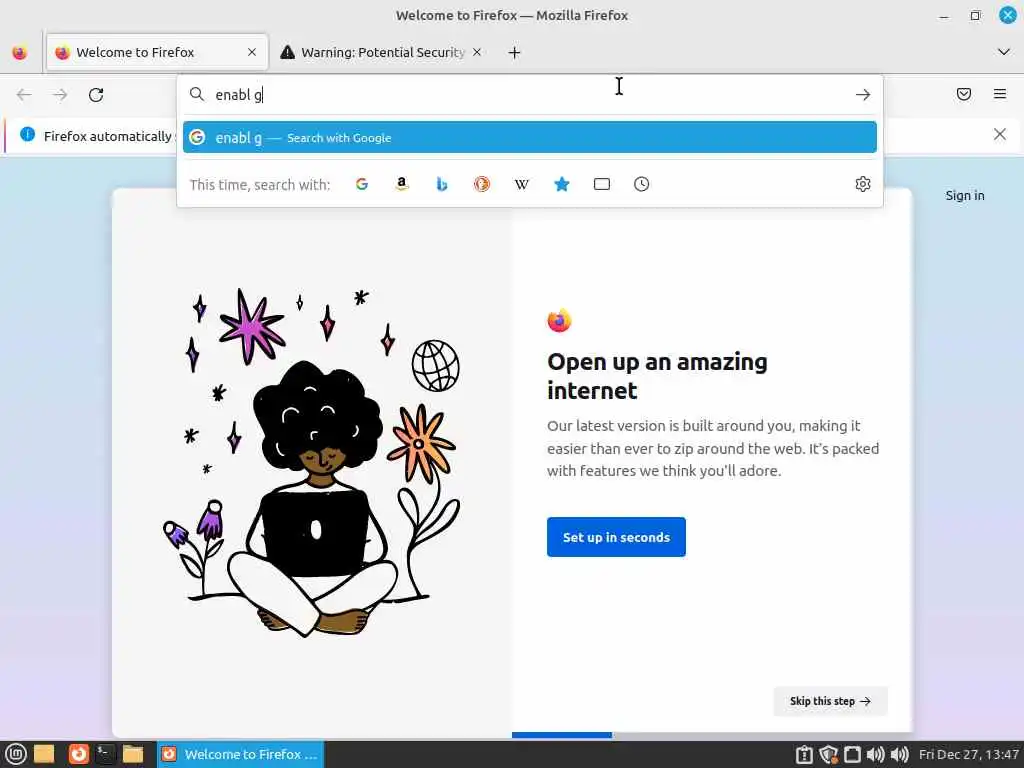Search bookmarks via the star icon
Screen dimensions: 1024x768
point(562,184)
